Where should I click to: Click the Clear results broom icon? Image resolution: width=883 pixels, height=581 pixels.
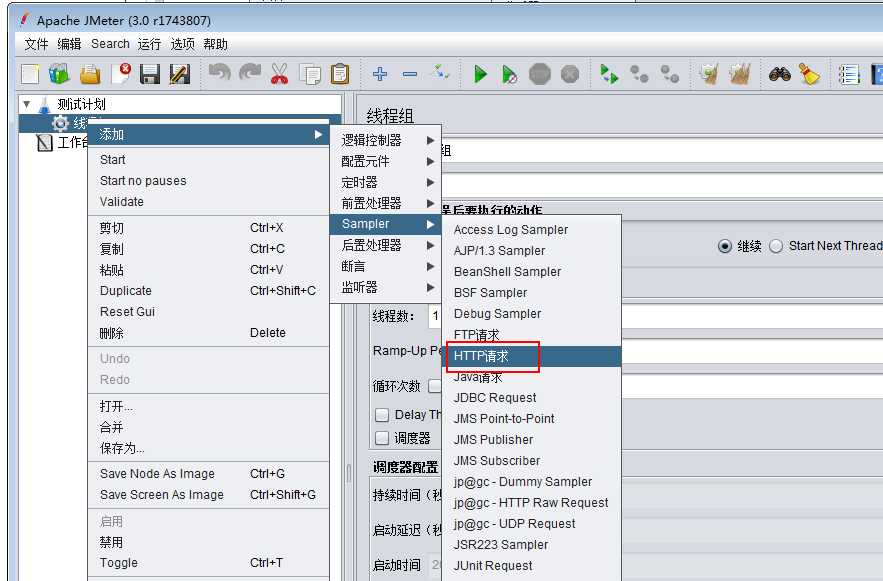pos(709,74)
